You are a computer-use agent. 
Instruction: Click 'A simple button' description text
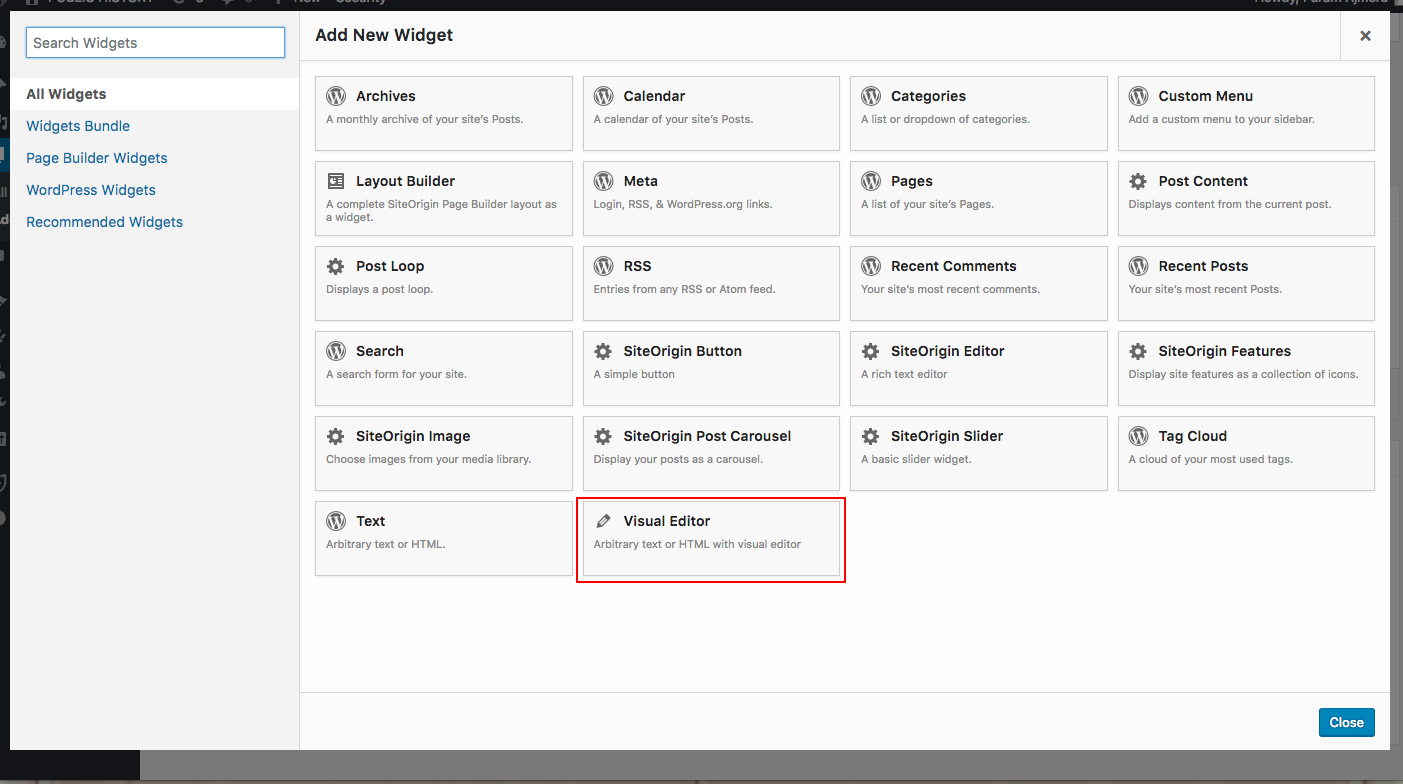(634, 374)
